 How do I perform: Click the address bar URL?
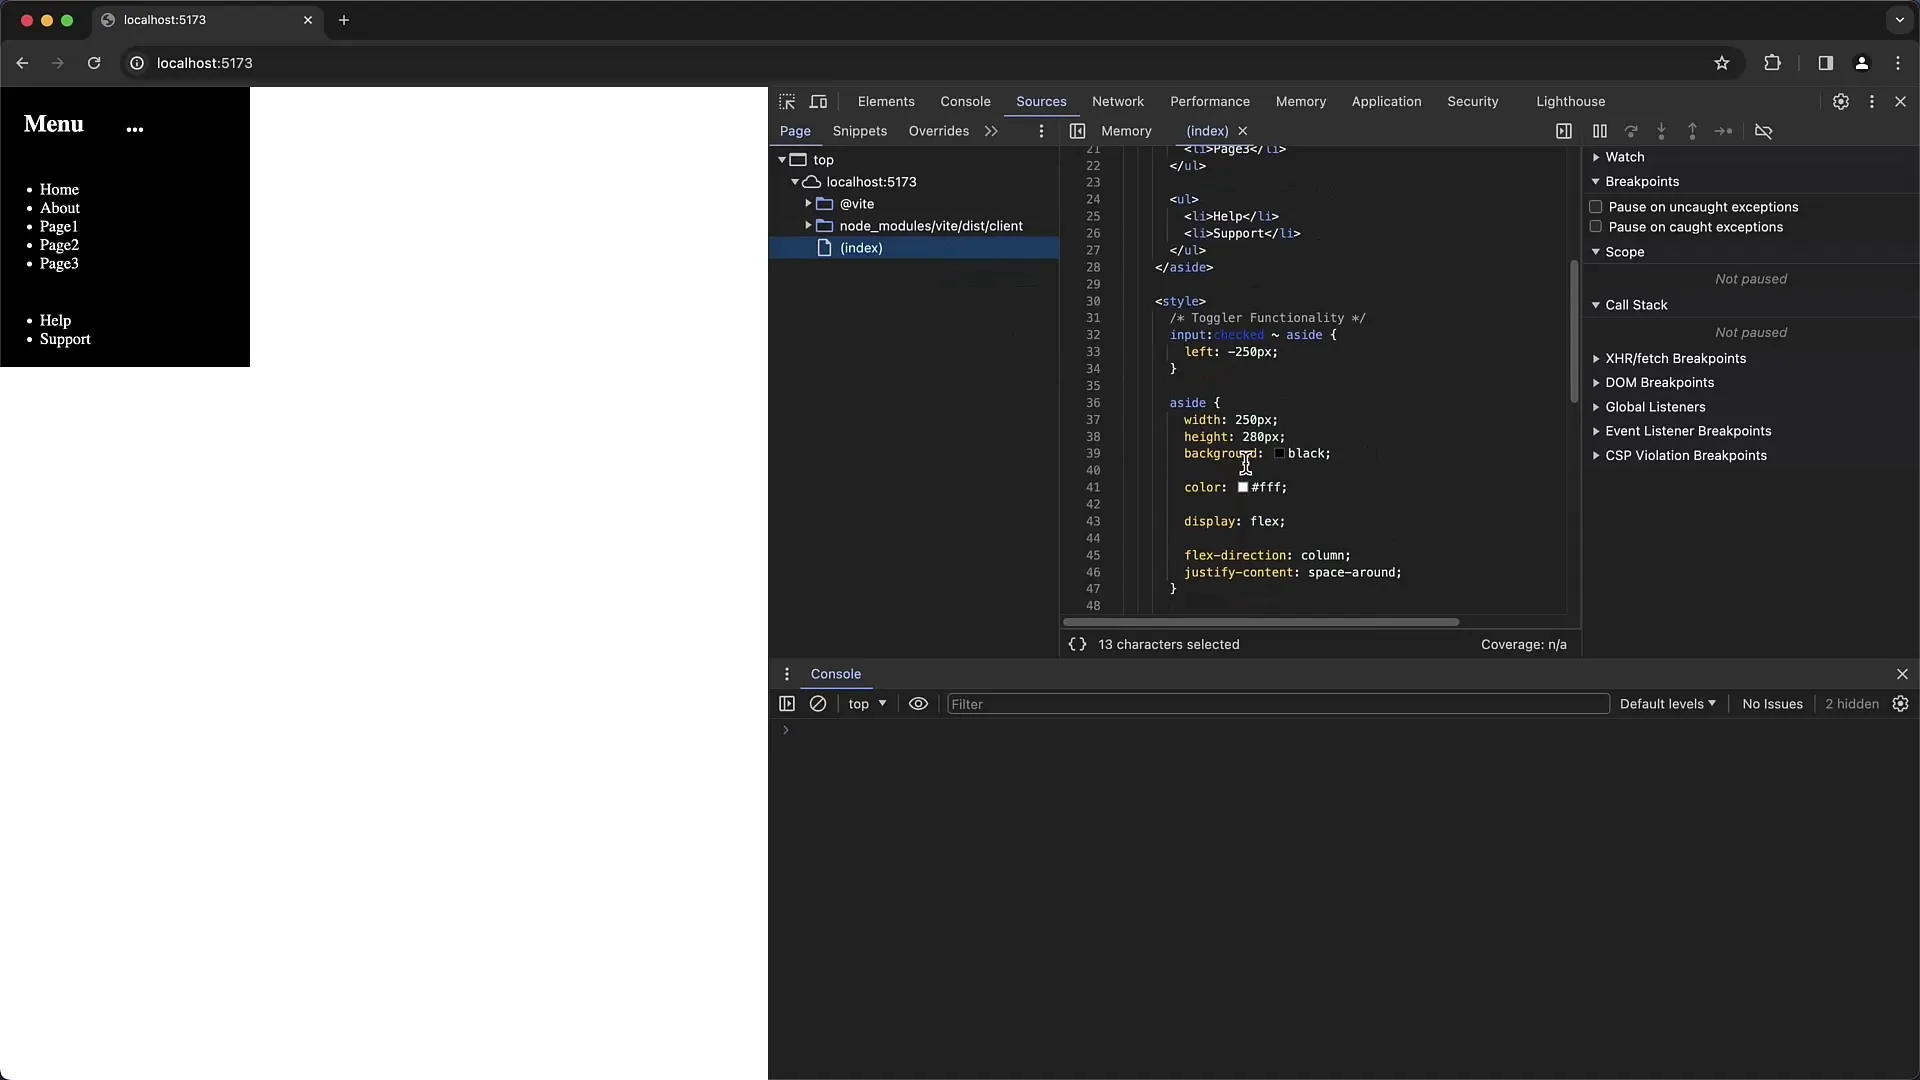coord(205,63)
